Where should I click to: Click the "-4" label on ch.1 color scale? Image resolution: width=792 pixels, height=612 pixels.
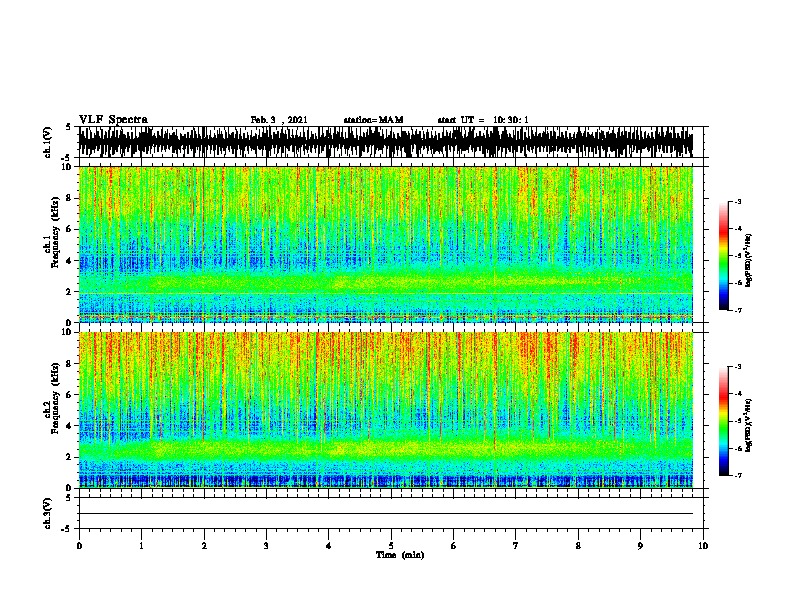click(x=737, y=229)
